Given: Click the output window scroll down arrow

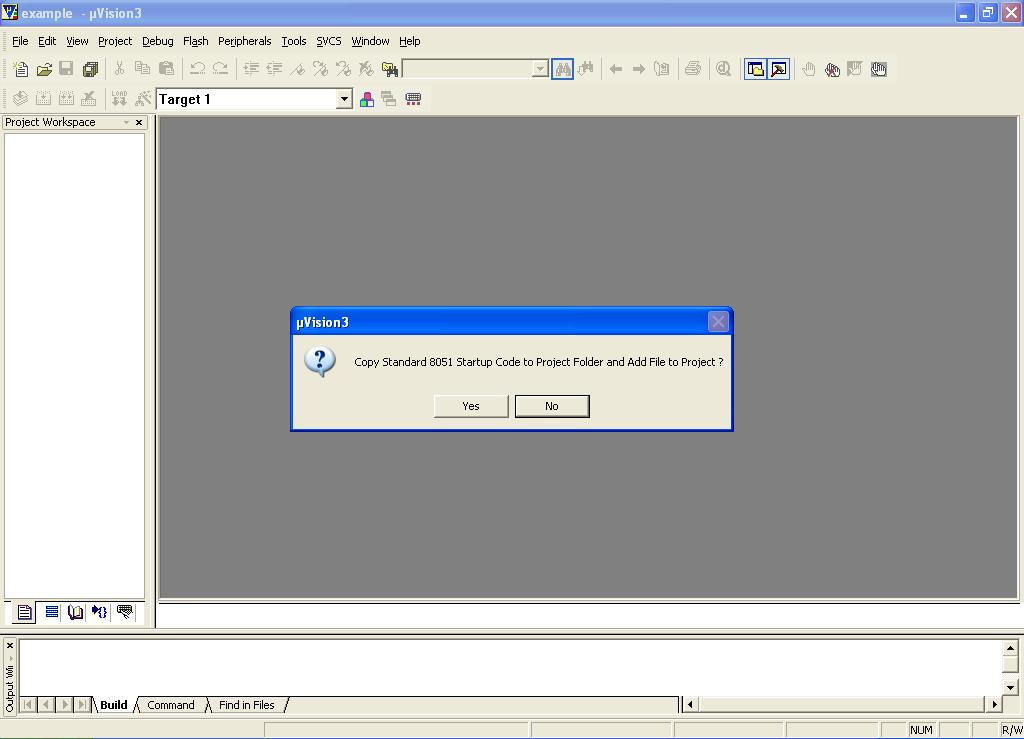Looking at the screenshot, I should (1010, 687).
